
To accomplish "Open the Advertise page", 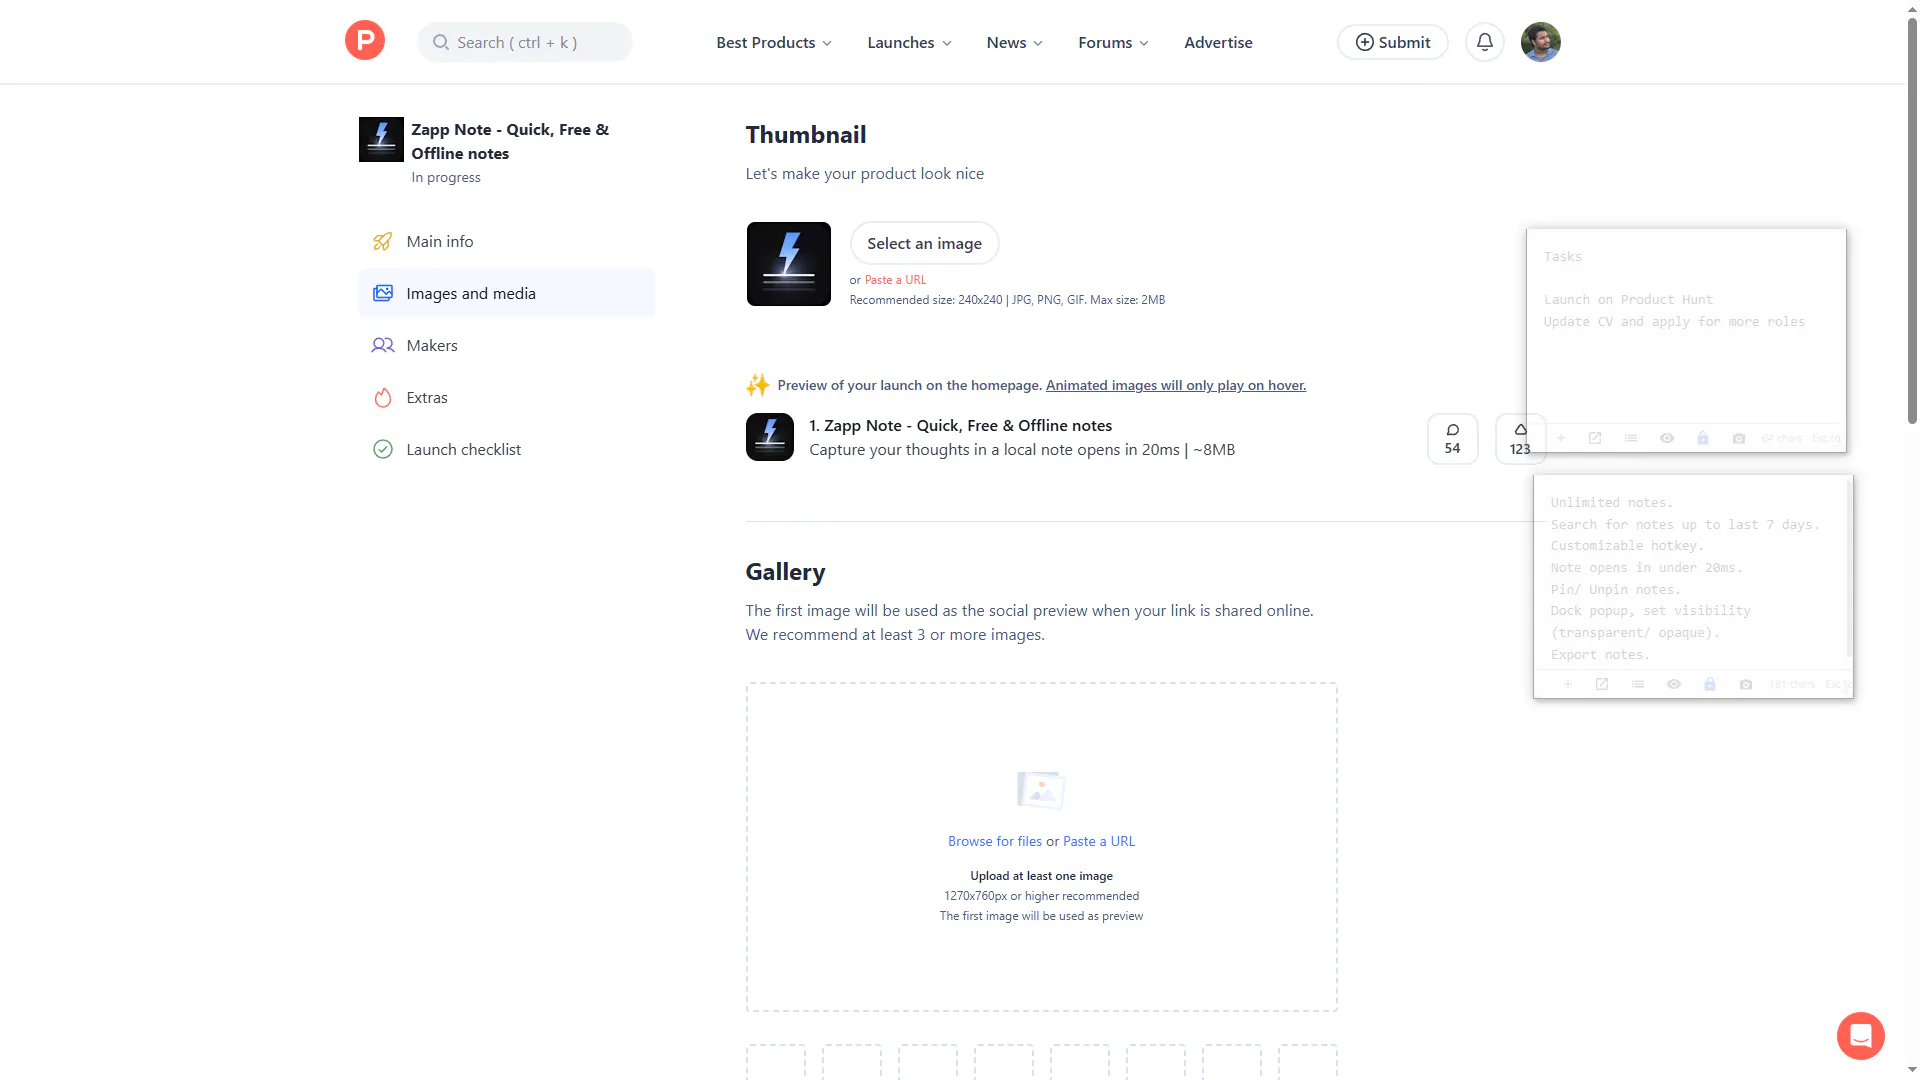I will click(x=1218, y=42).
